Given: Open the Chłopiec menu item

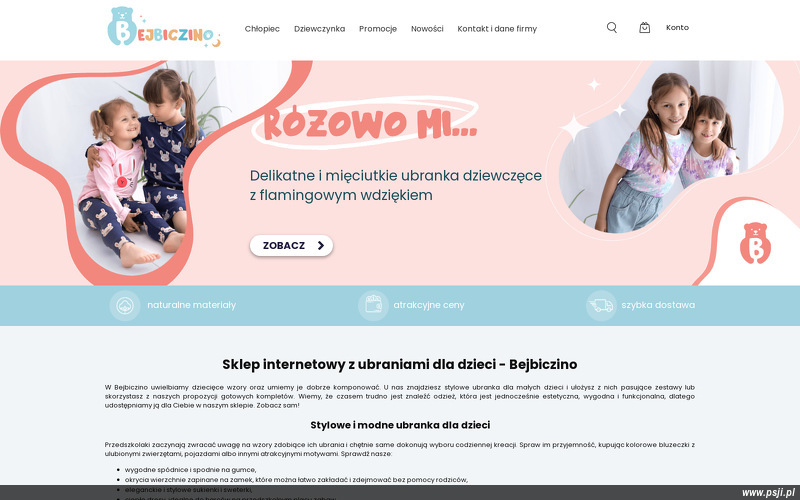Looking at the screenshot, I should [x=262, y=29].
